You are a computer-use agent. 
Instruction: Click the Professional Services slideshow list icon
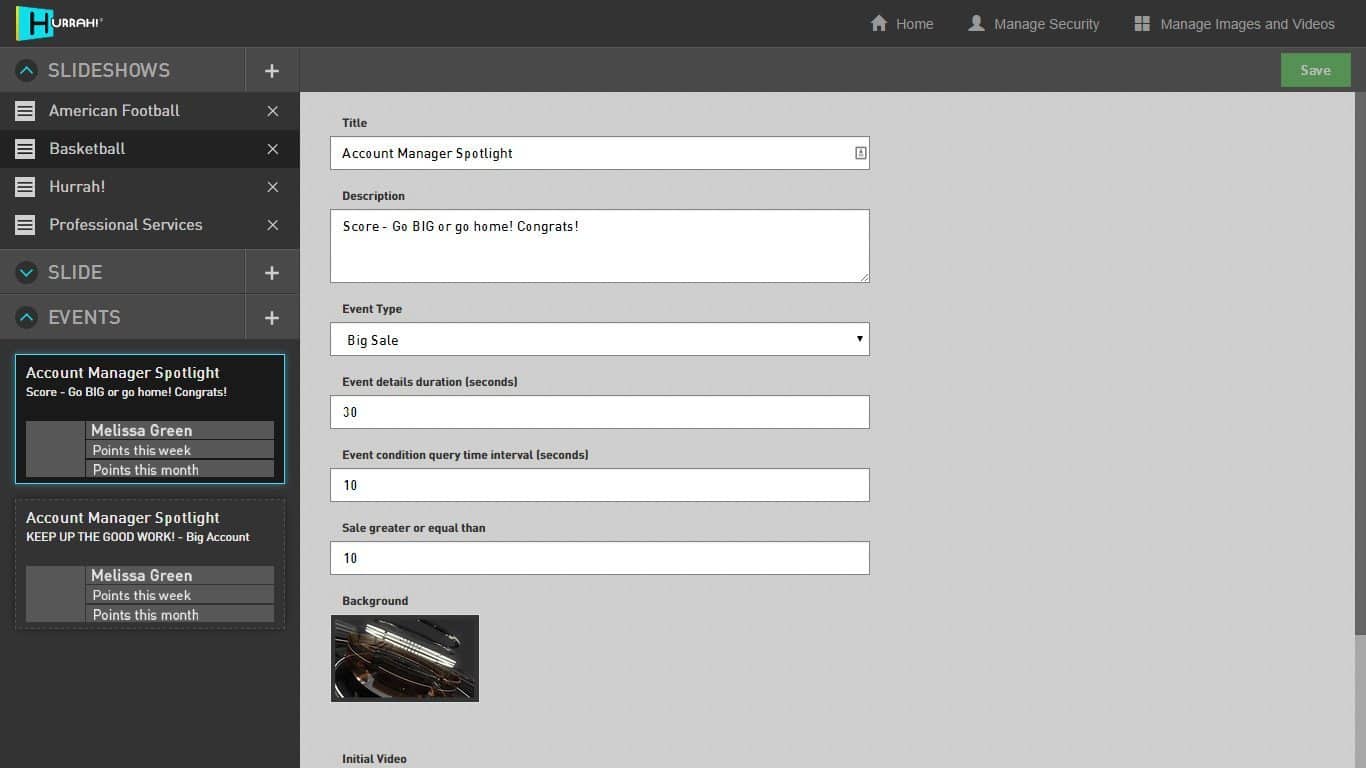coord(24,225)
